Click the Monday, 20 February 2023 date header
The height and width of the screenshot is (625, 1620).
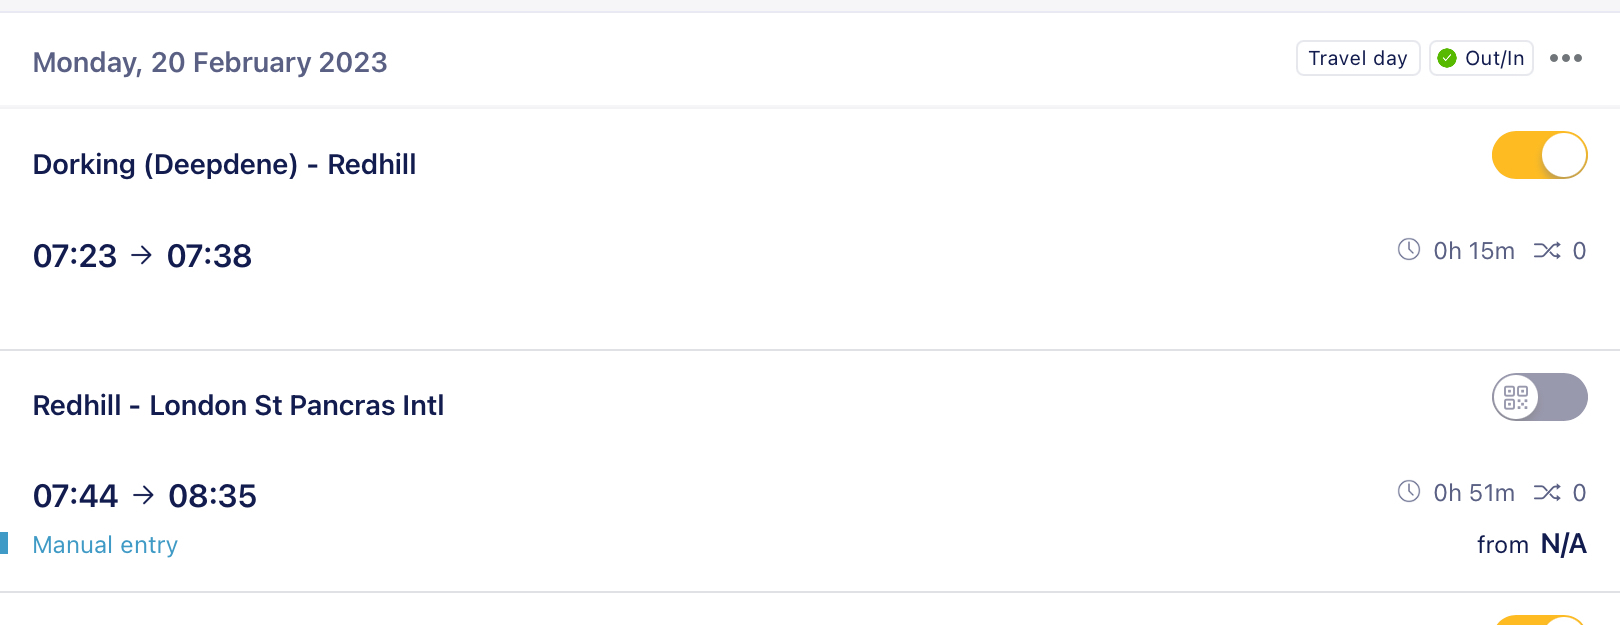point(210,62)
